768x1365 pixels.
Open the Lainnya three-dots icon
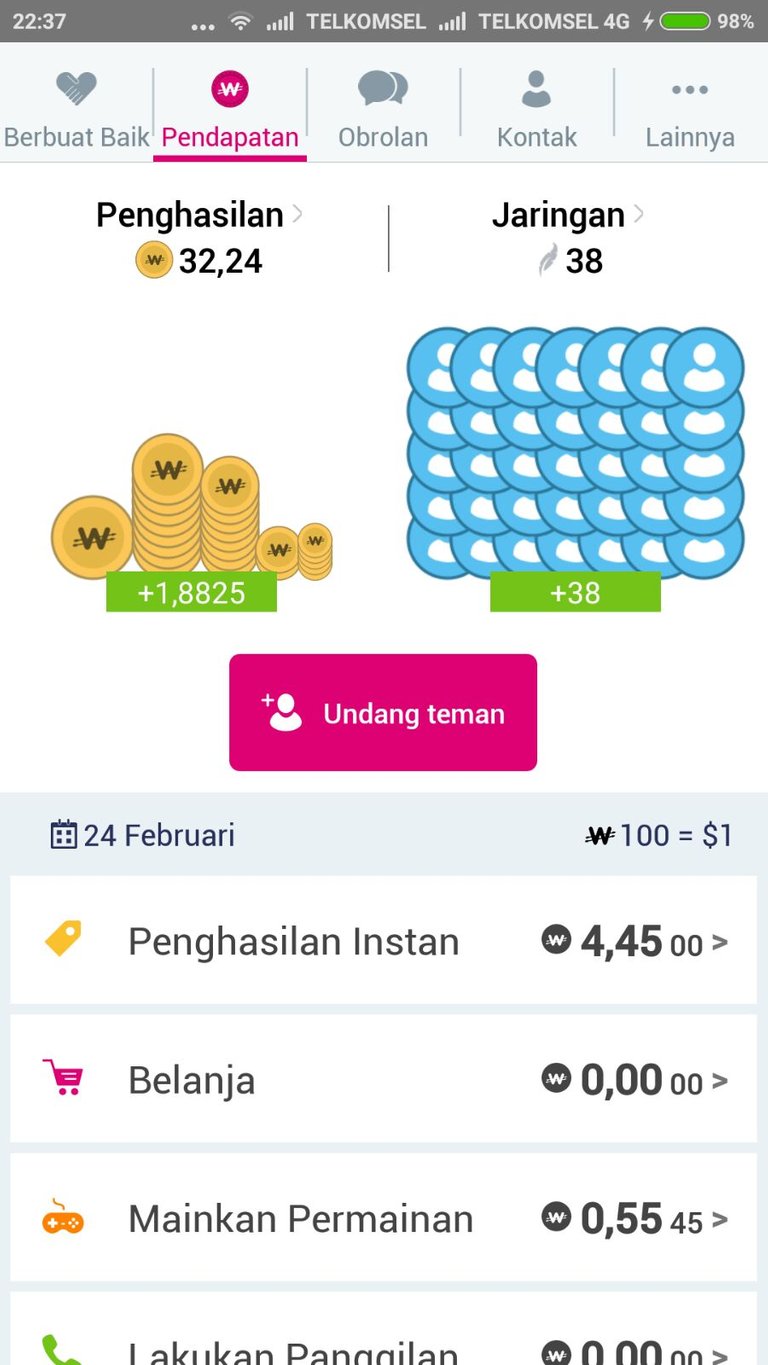click(690, 90)
